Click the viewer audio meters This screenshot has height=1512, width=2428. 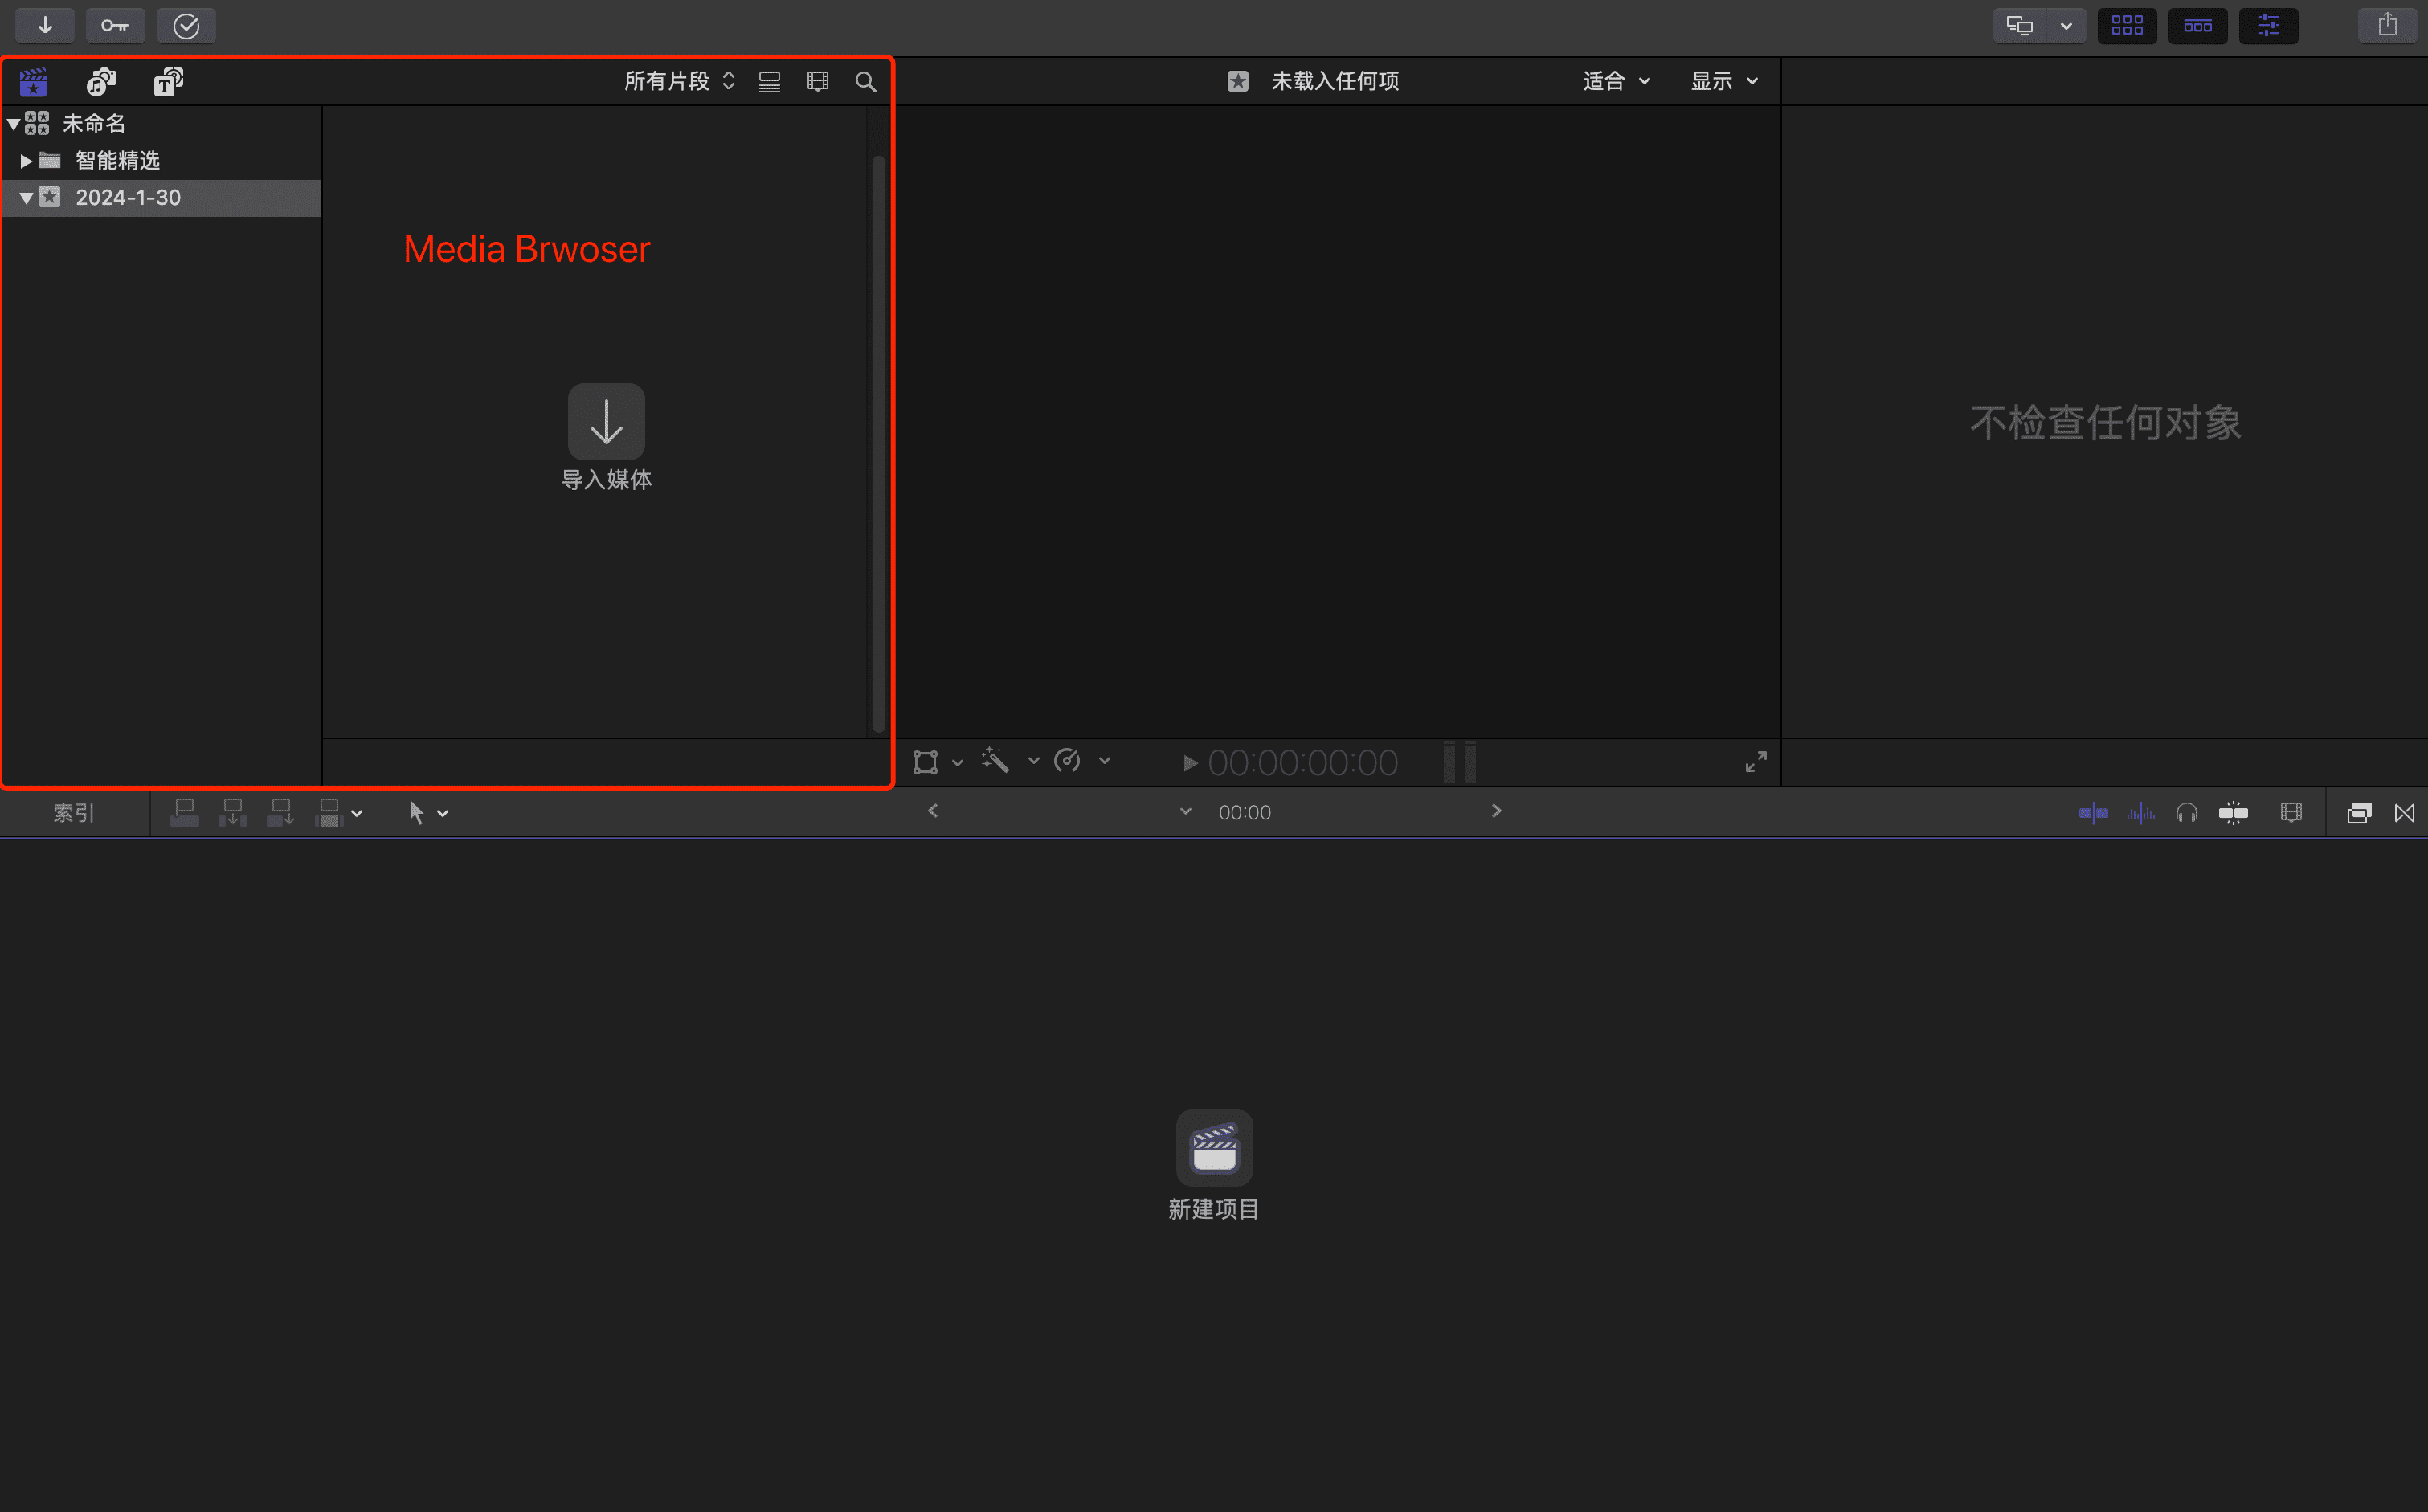click(1459, 762)
